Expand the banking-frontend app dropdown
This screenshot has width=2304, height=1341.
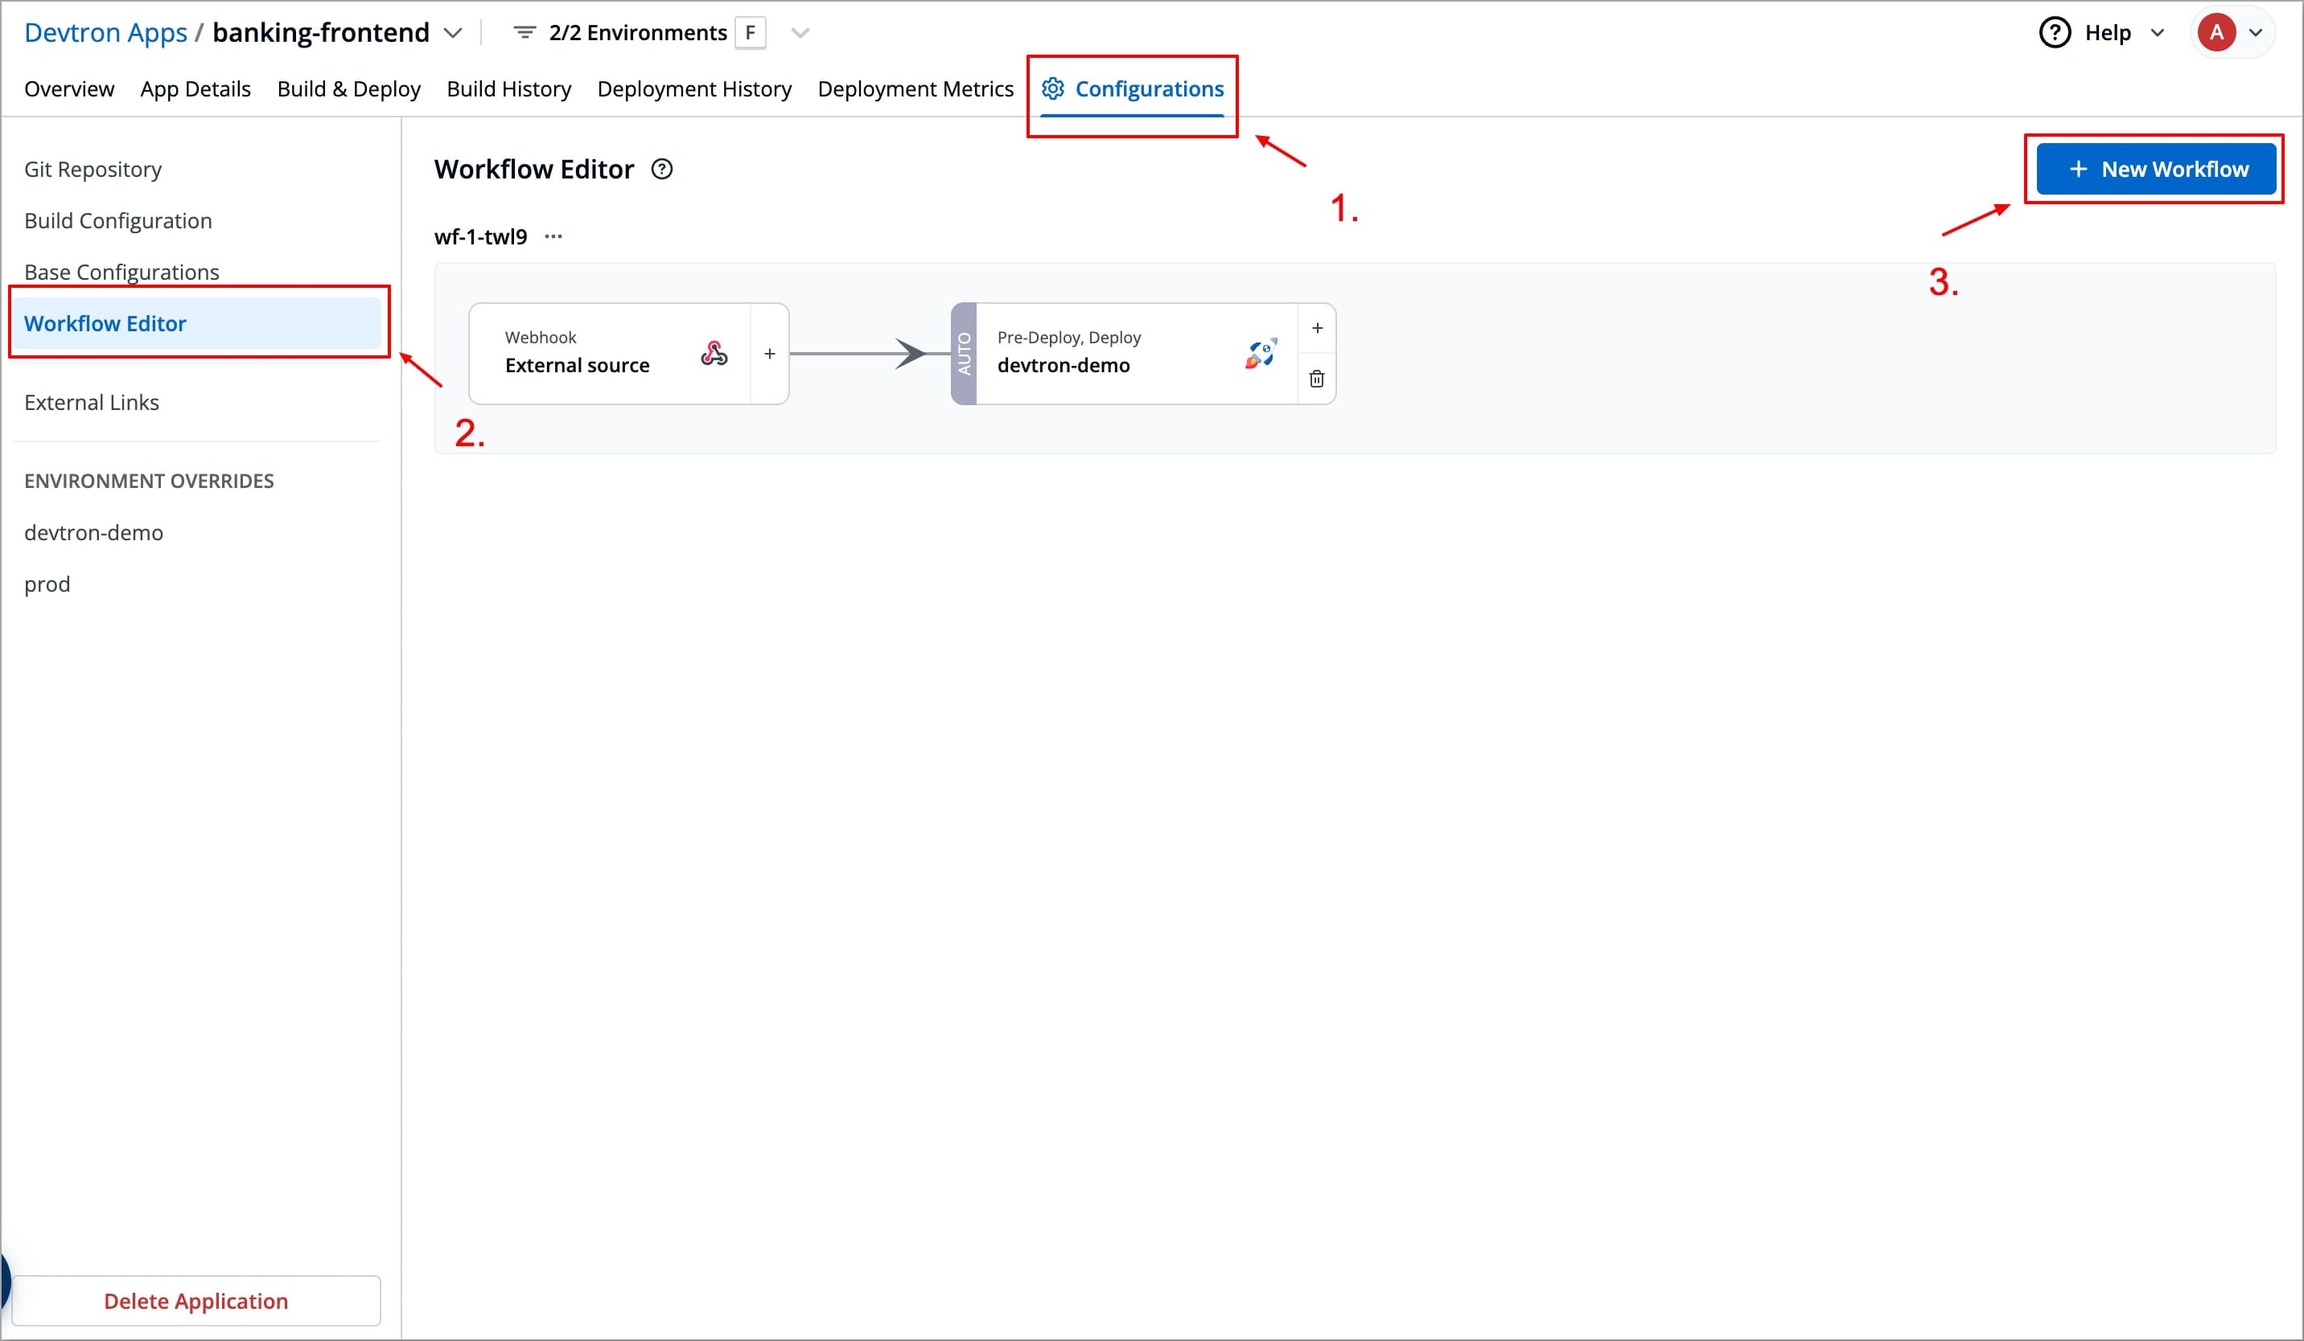tap(453, 33)
